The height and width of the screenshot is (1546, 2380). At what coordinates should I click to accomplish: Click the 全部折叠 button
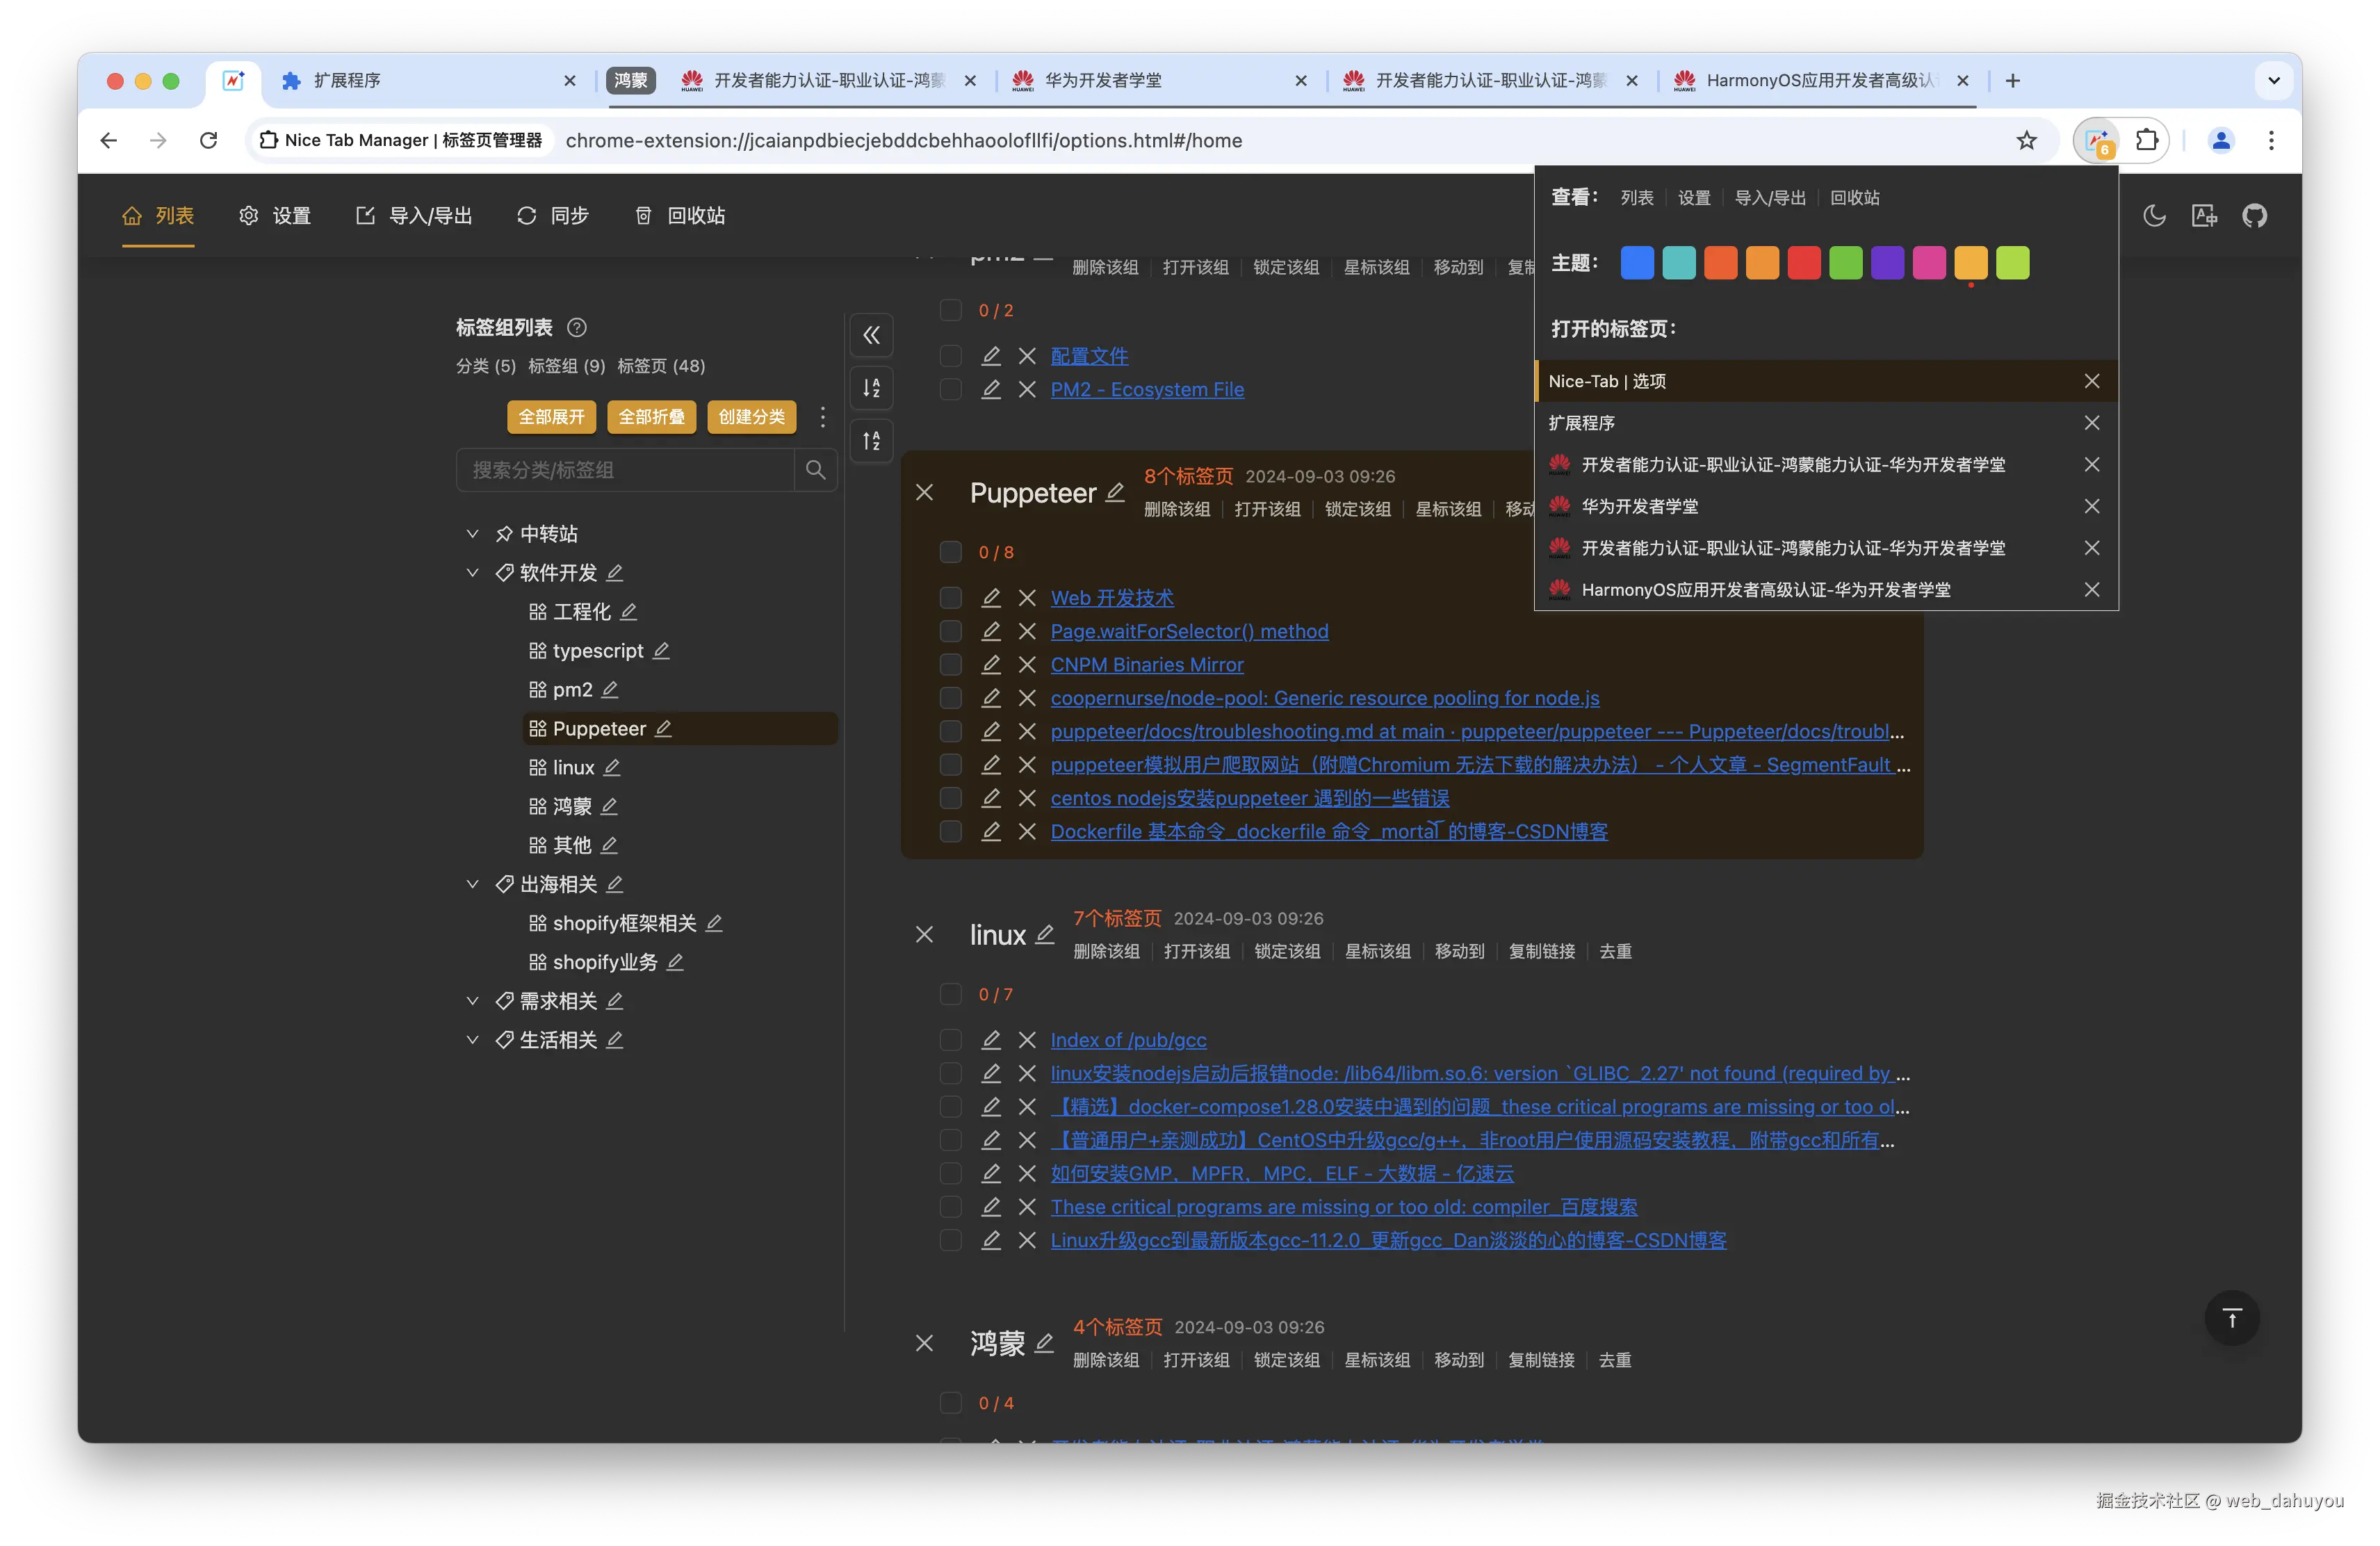[x=651, y=417]
